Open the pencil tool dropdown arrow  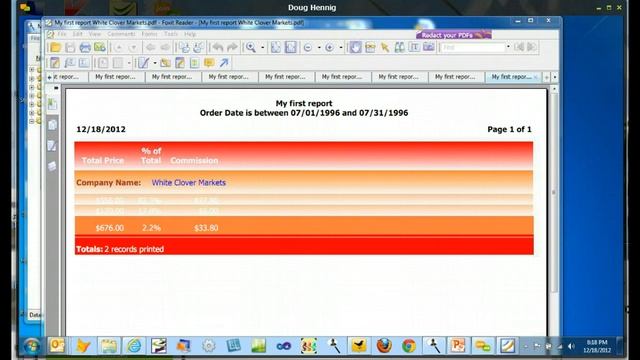[155, 63]
